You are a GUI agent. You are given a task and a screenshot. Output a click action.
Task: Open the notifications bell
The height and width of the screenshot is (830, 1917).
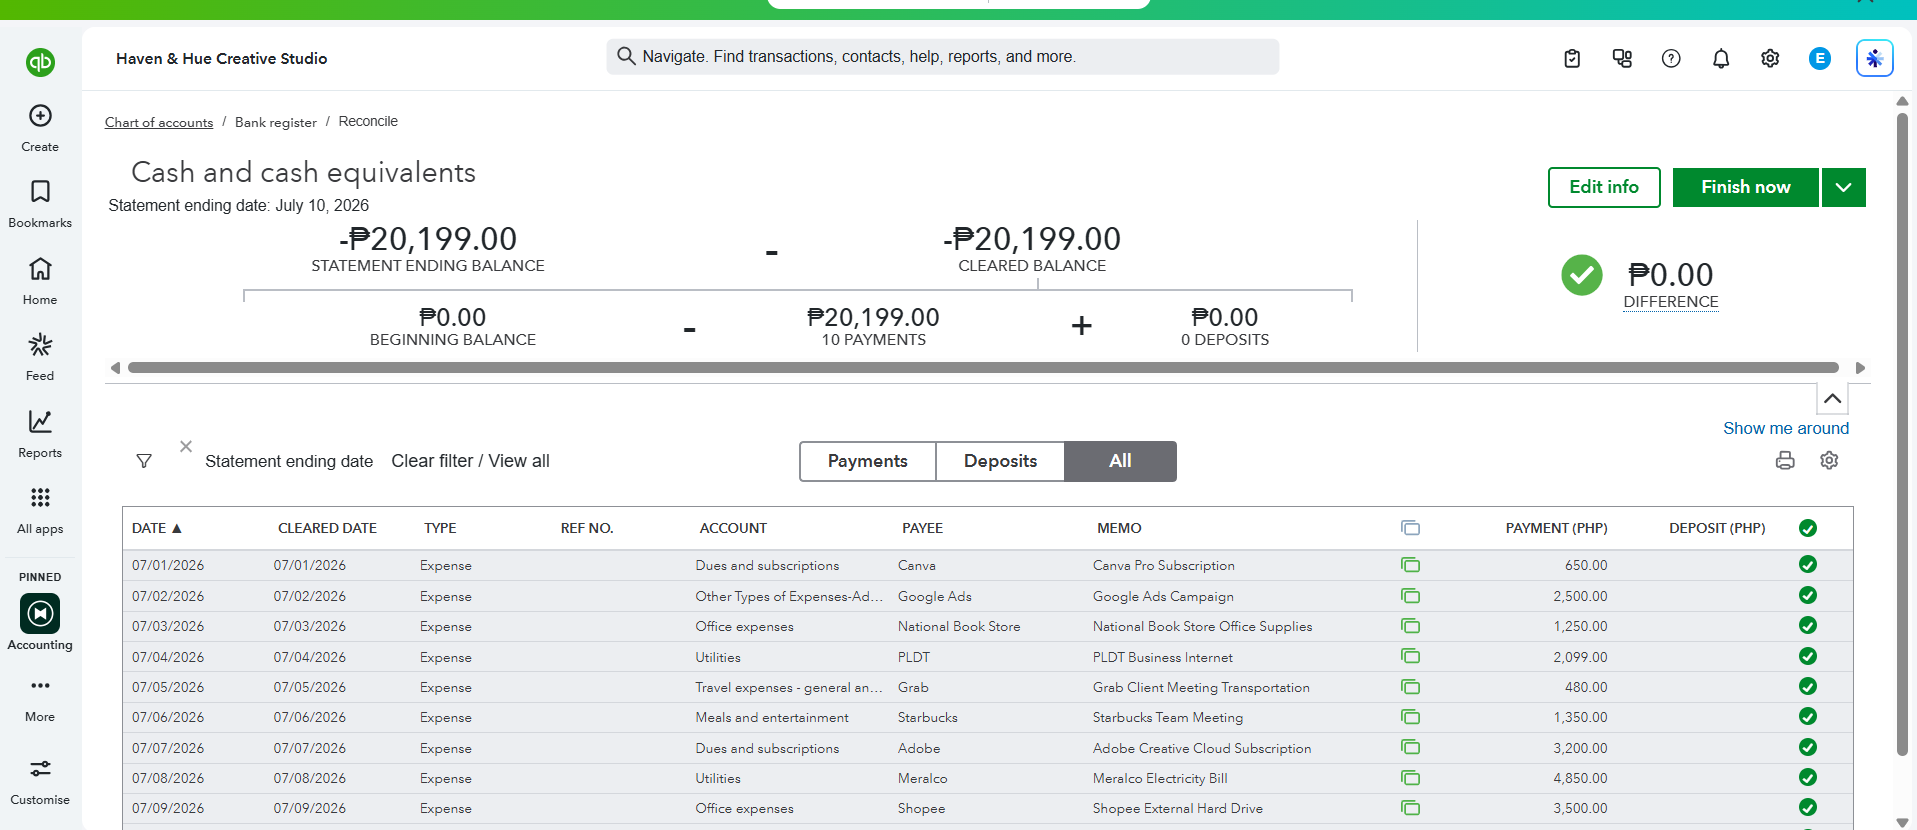coord(1721,59)
